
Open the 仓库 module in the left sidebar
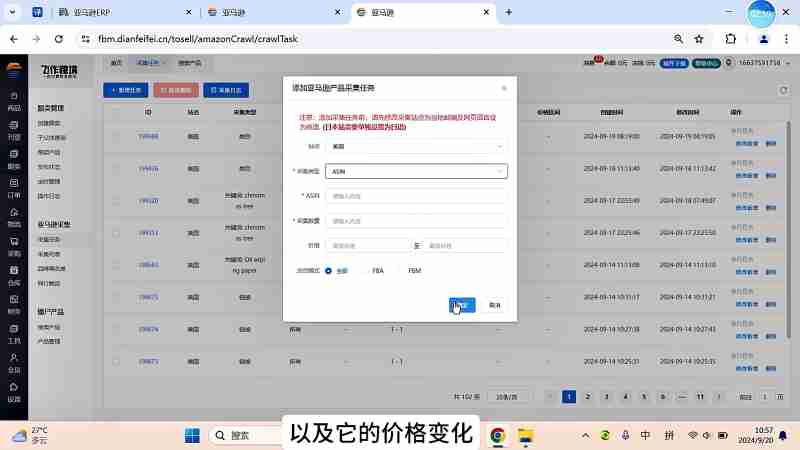(14, 276)
